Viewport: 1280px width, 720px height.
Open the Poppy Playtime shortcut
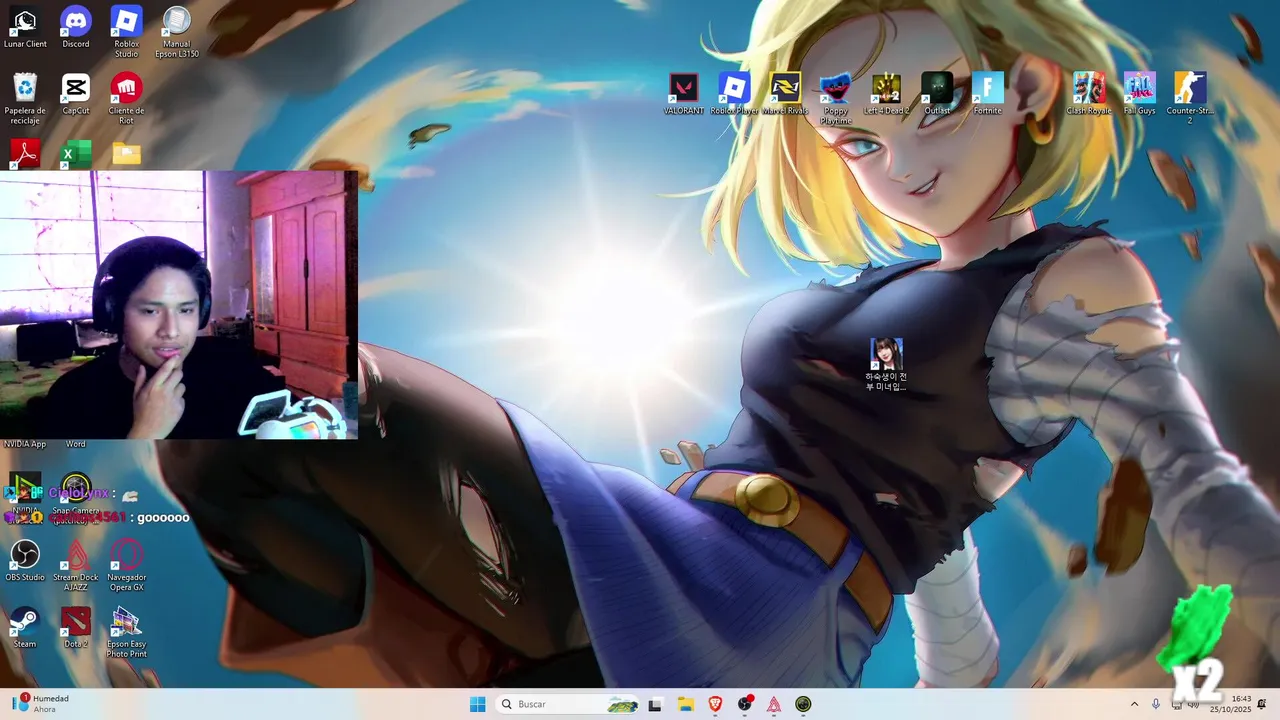836,98
